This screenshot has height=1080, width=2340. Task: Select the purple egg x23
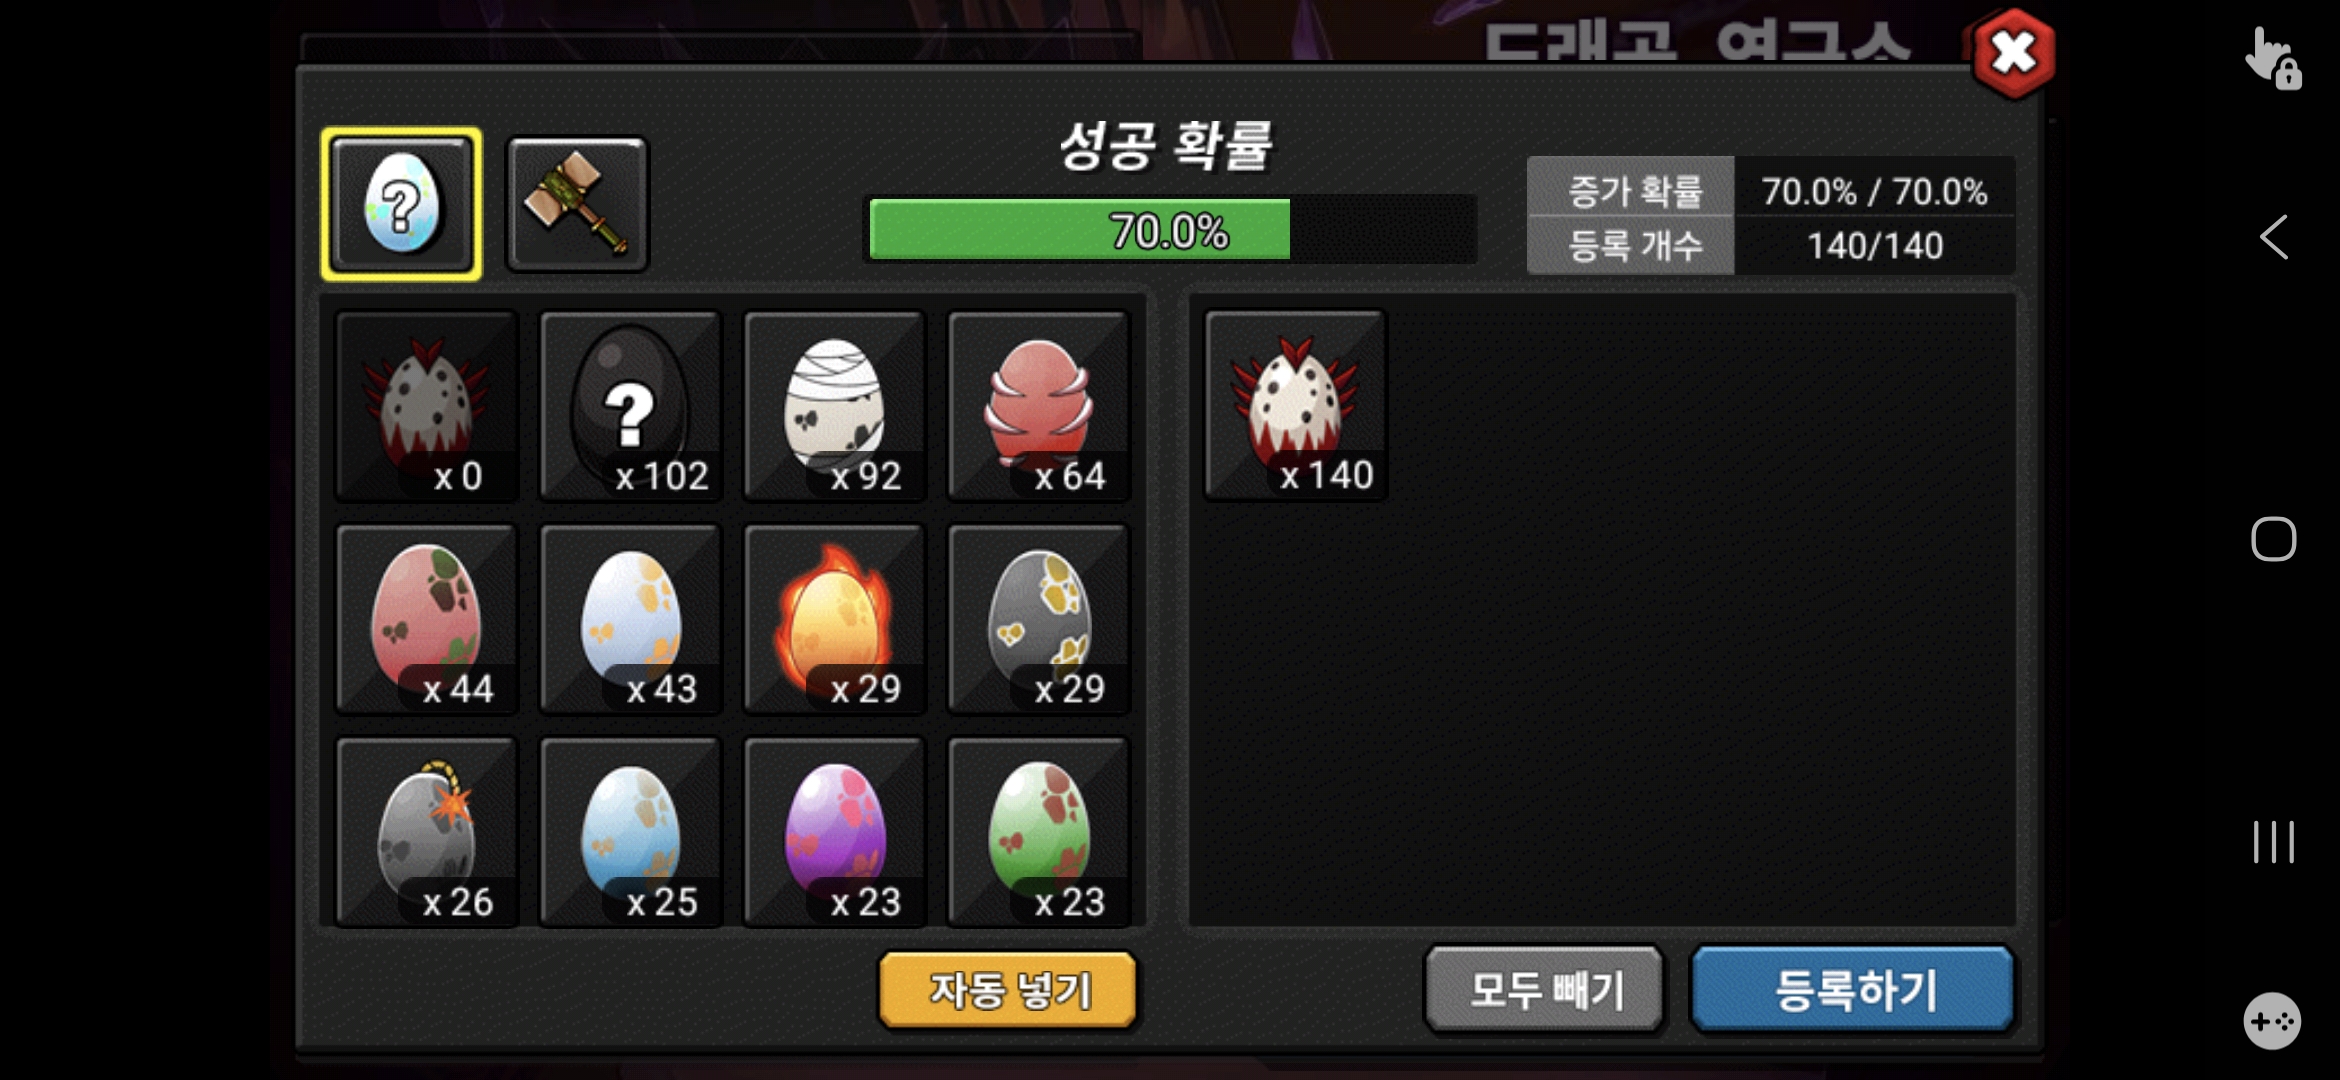834,832
